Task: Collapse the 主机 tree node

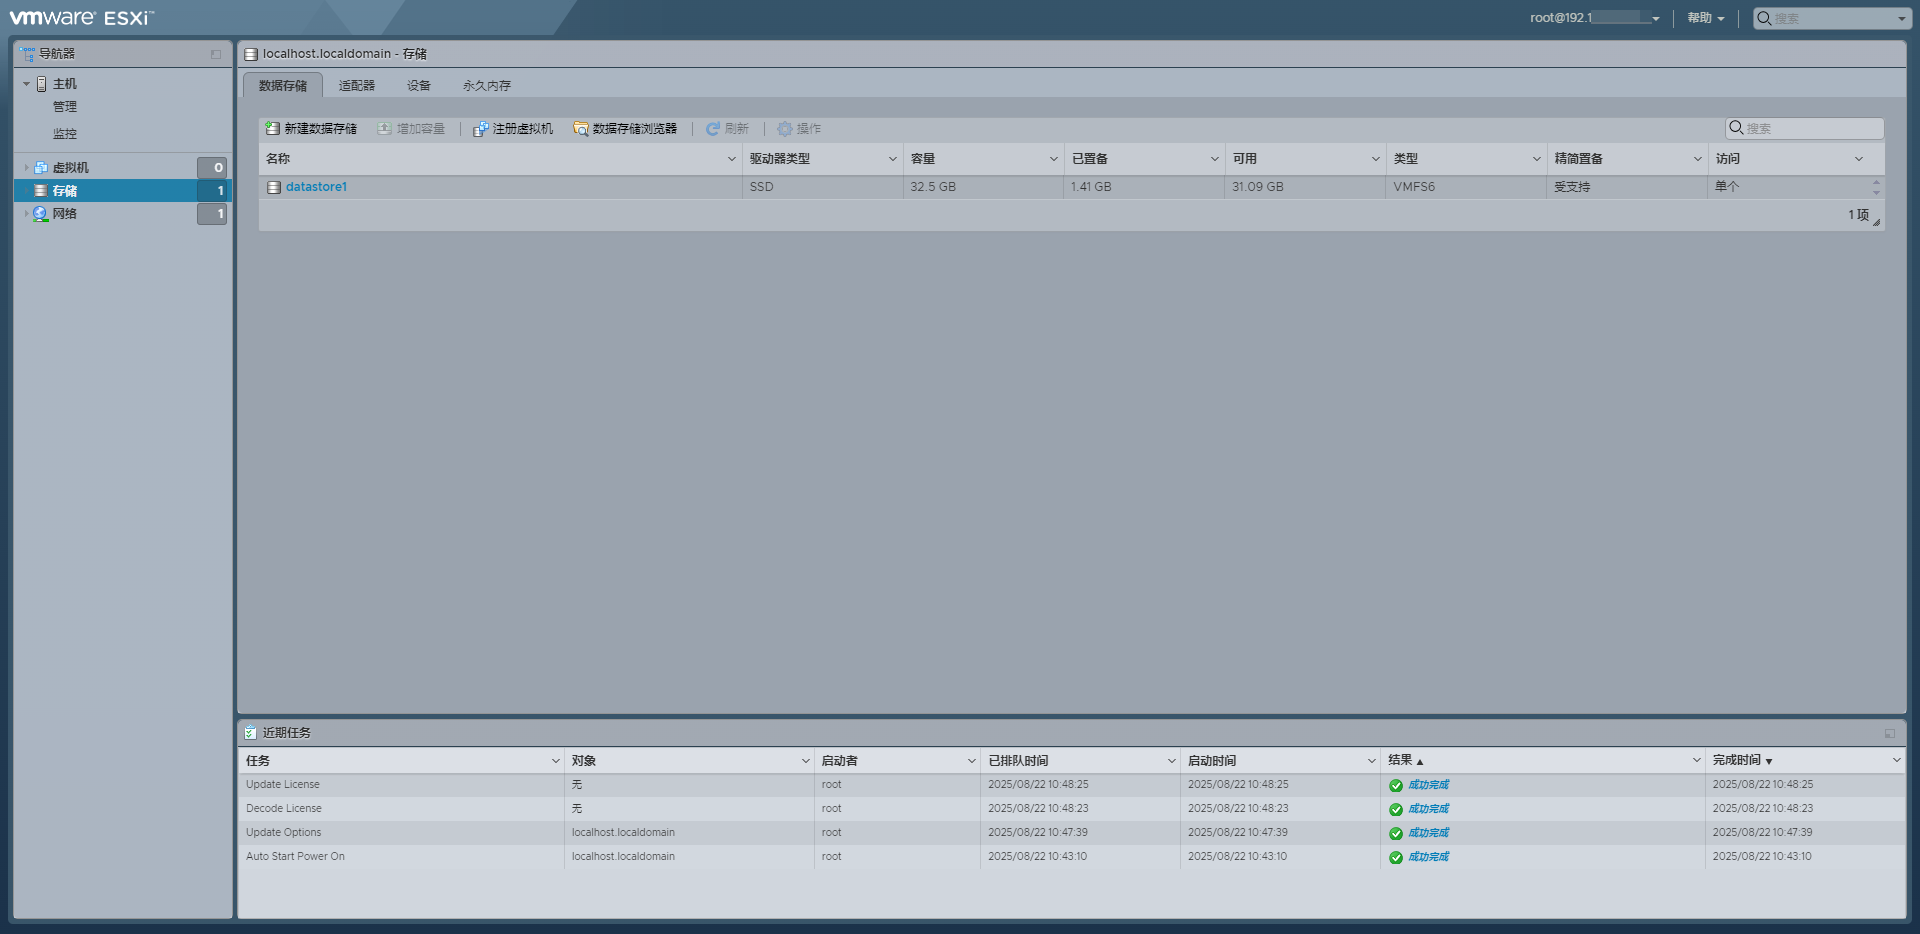Action: tap(28, 84)
